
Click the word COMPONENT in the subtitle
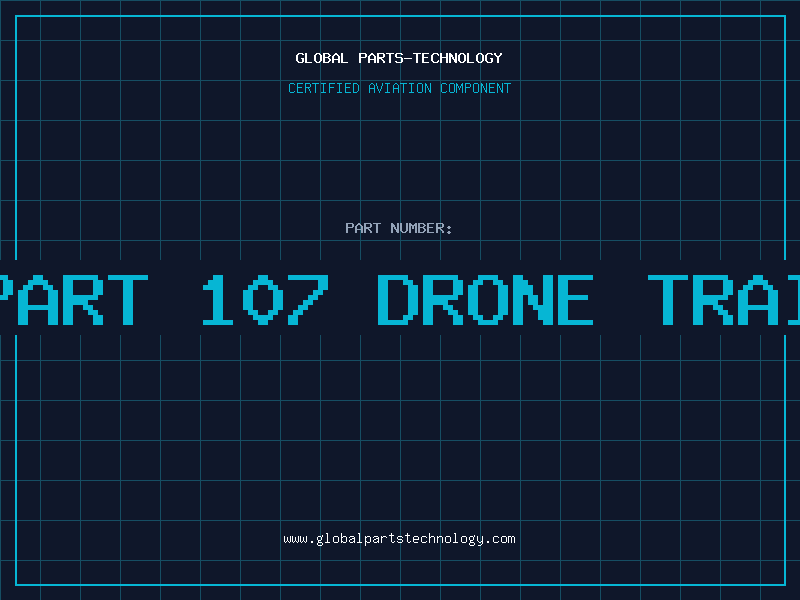[476, 88]
